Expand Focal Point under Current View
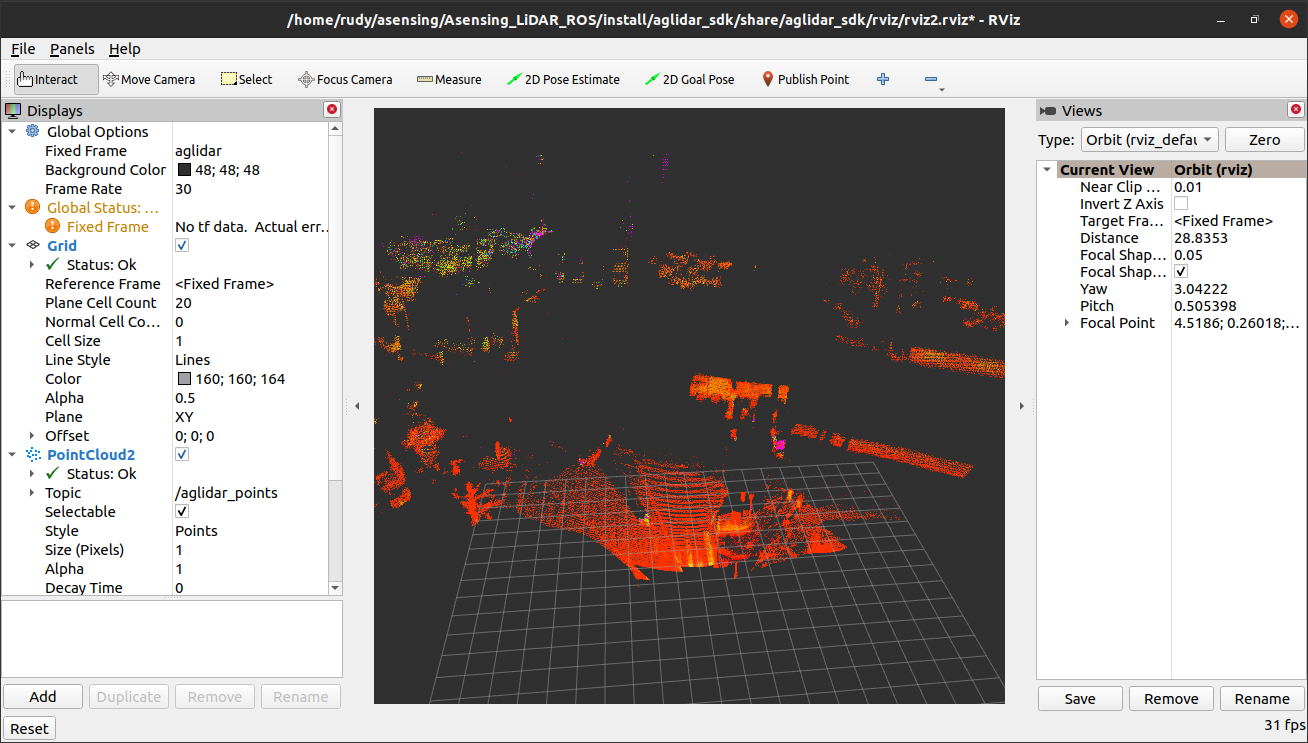 1065,322
